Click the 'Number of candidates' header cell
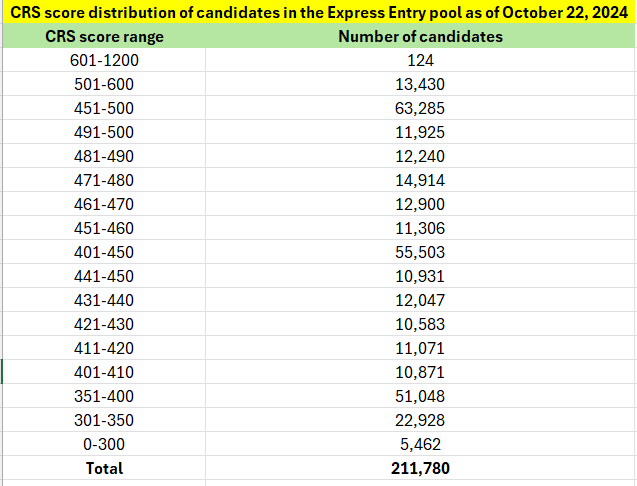This screenshot has width=637, height=486. point(420,36)
